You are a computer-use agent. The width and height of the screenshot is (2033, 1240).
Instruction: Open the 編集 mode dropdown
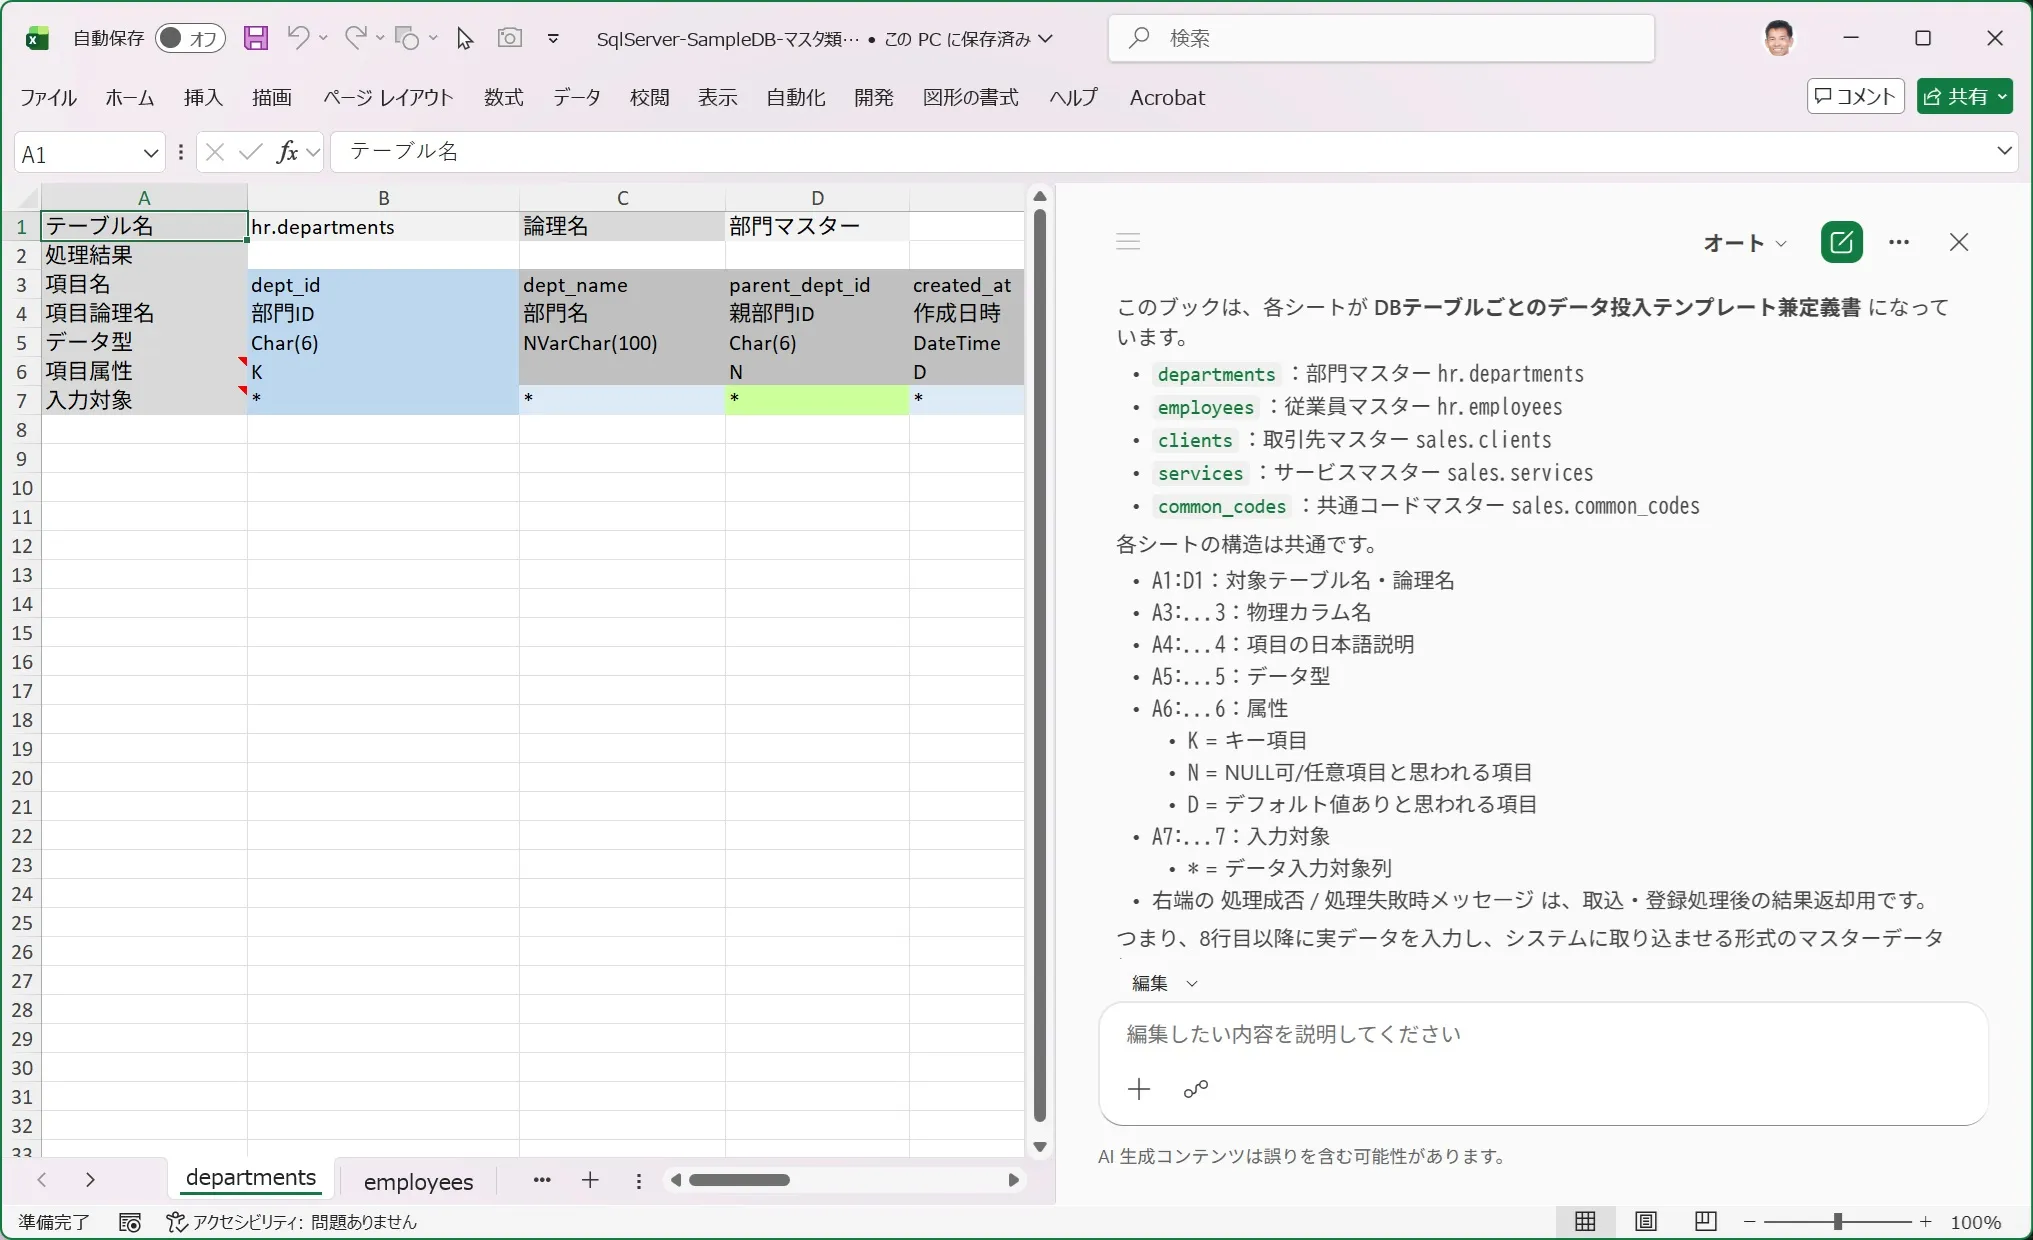(x=1164, y=983)
